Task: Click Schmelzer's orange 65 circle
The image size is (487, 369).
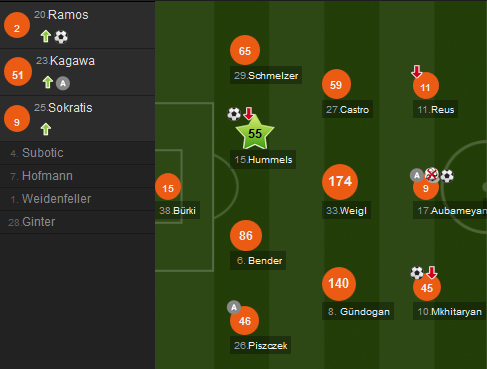Action: [245, 50]
